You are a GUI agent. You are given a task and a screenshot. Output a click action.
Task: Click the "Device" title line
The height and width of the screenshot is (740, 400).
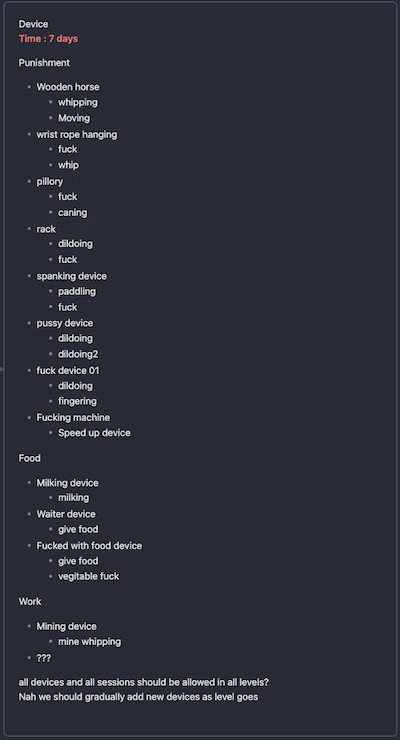(33, 24)
